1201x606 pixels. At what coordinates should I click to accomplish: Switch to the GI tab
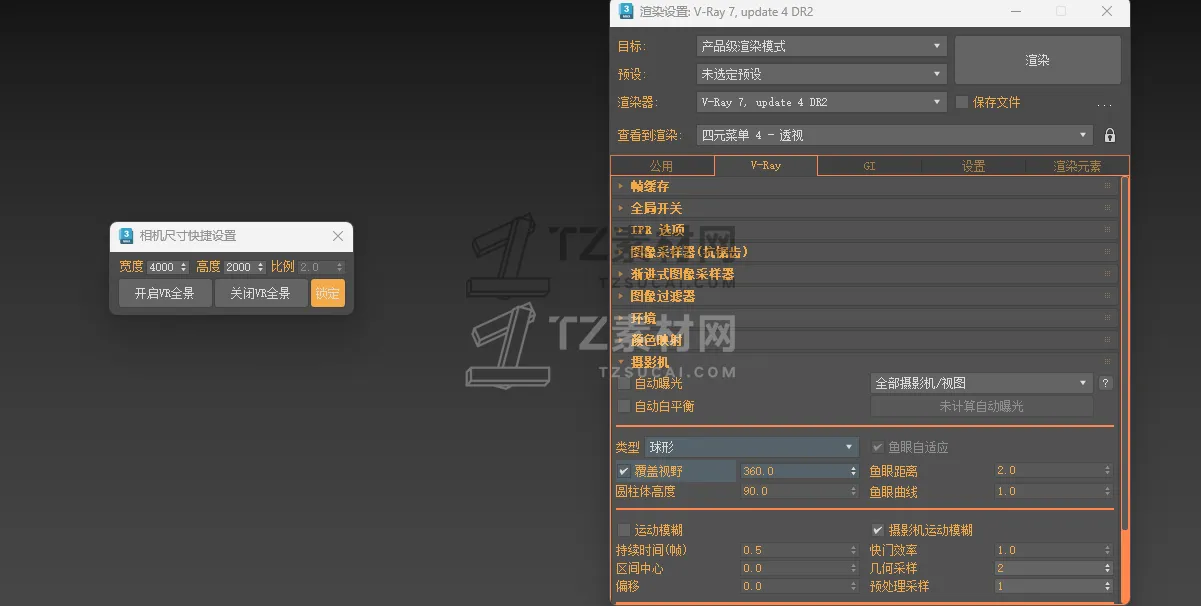pos(869,166)
